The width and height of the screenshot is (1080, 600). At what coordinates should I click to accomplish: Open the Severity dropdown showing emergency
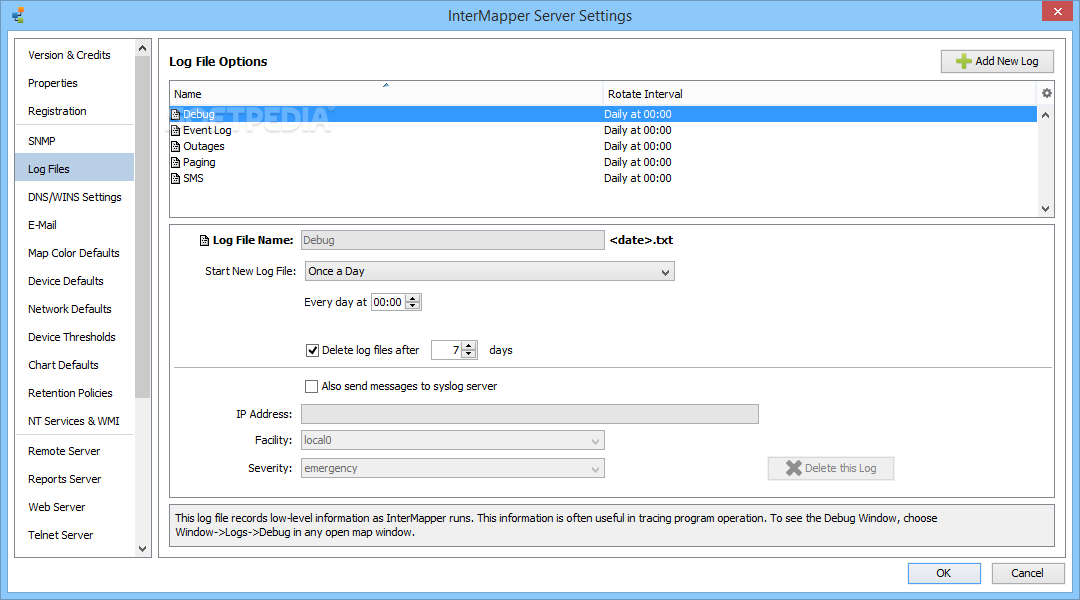point(453,468)
